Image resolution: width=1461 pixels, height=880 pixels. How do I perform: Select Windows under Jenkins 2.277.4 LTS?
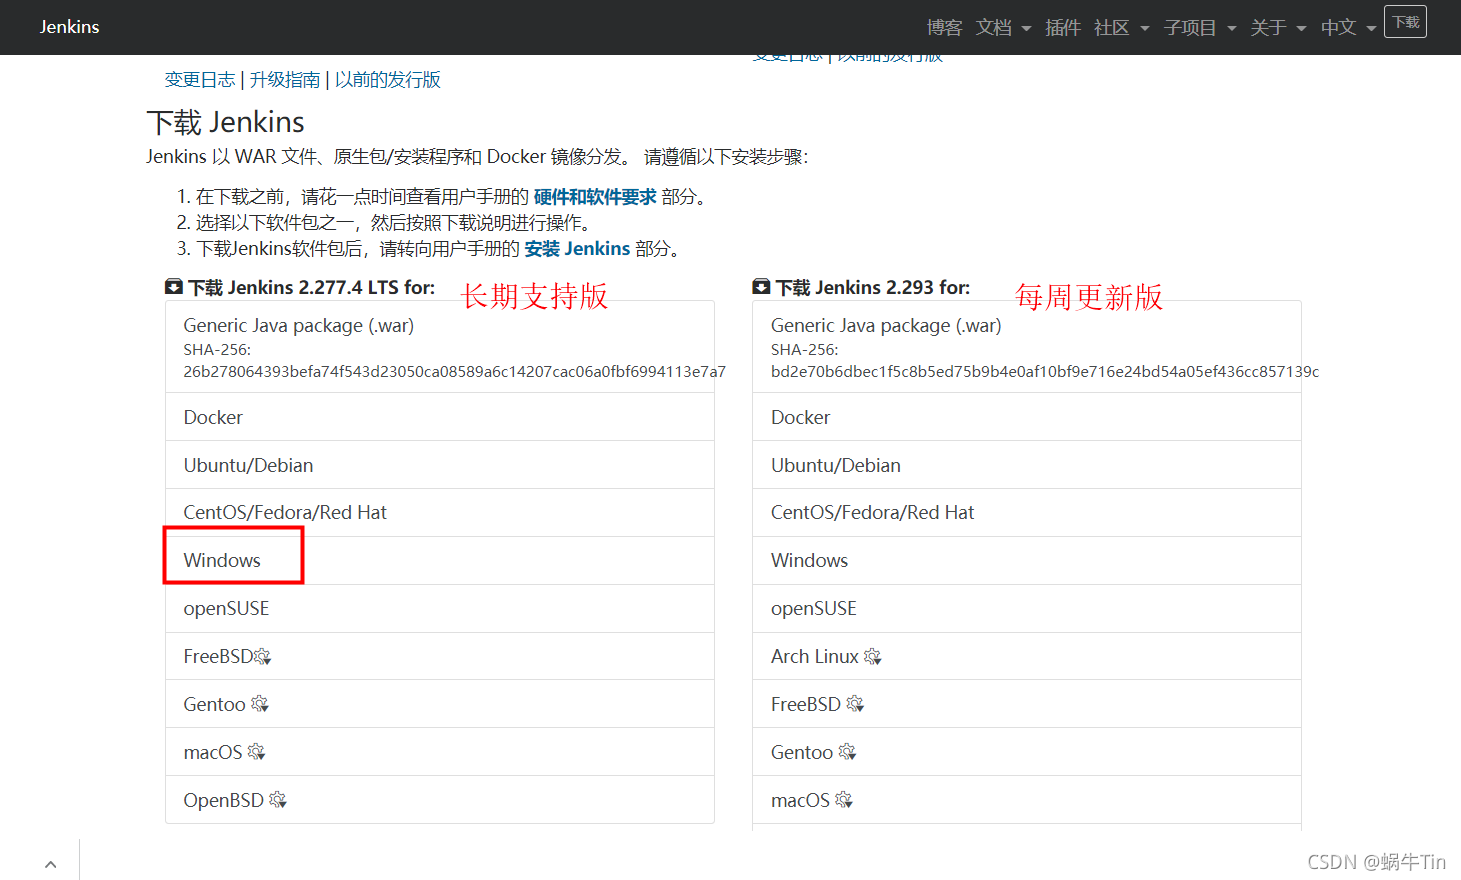(440, 560)
